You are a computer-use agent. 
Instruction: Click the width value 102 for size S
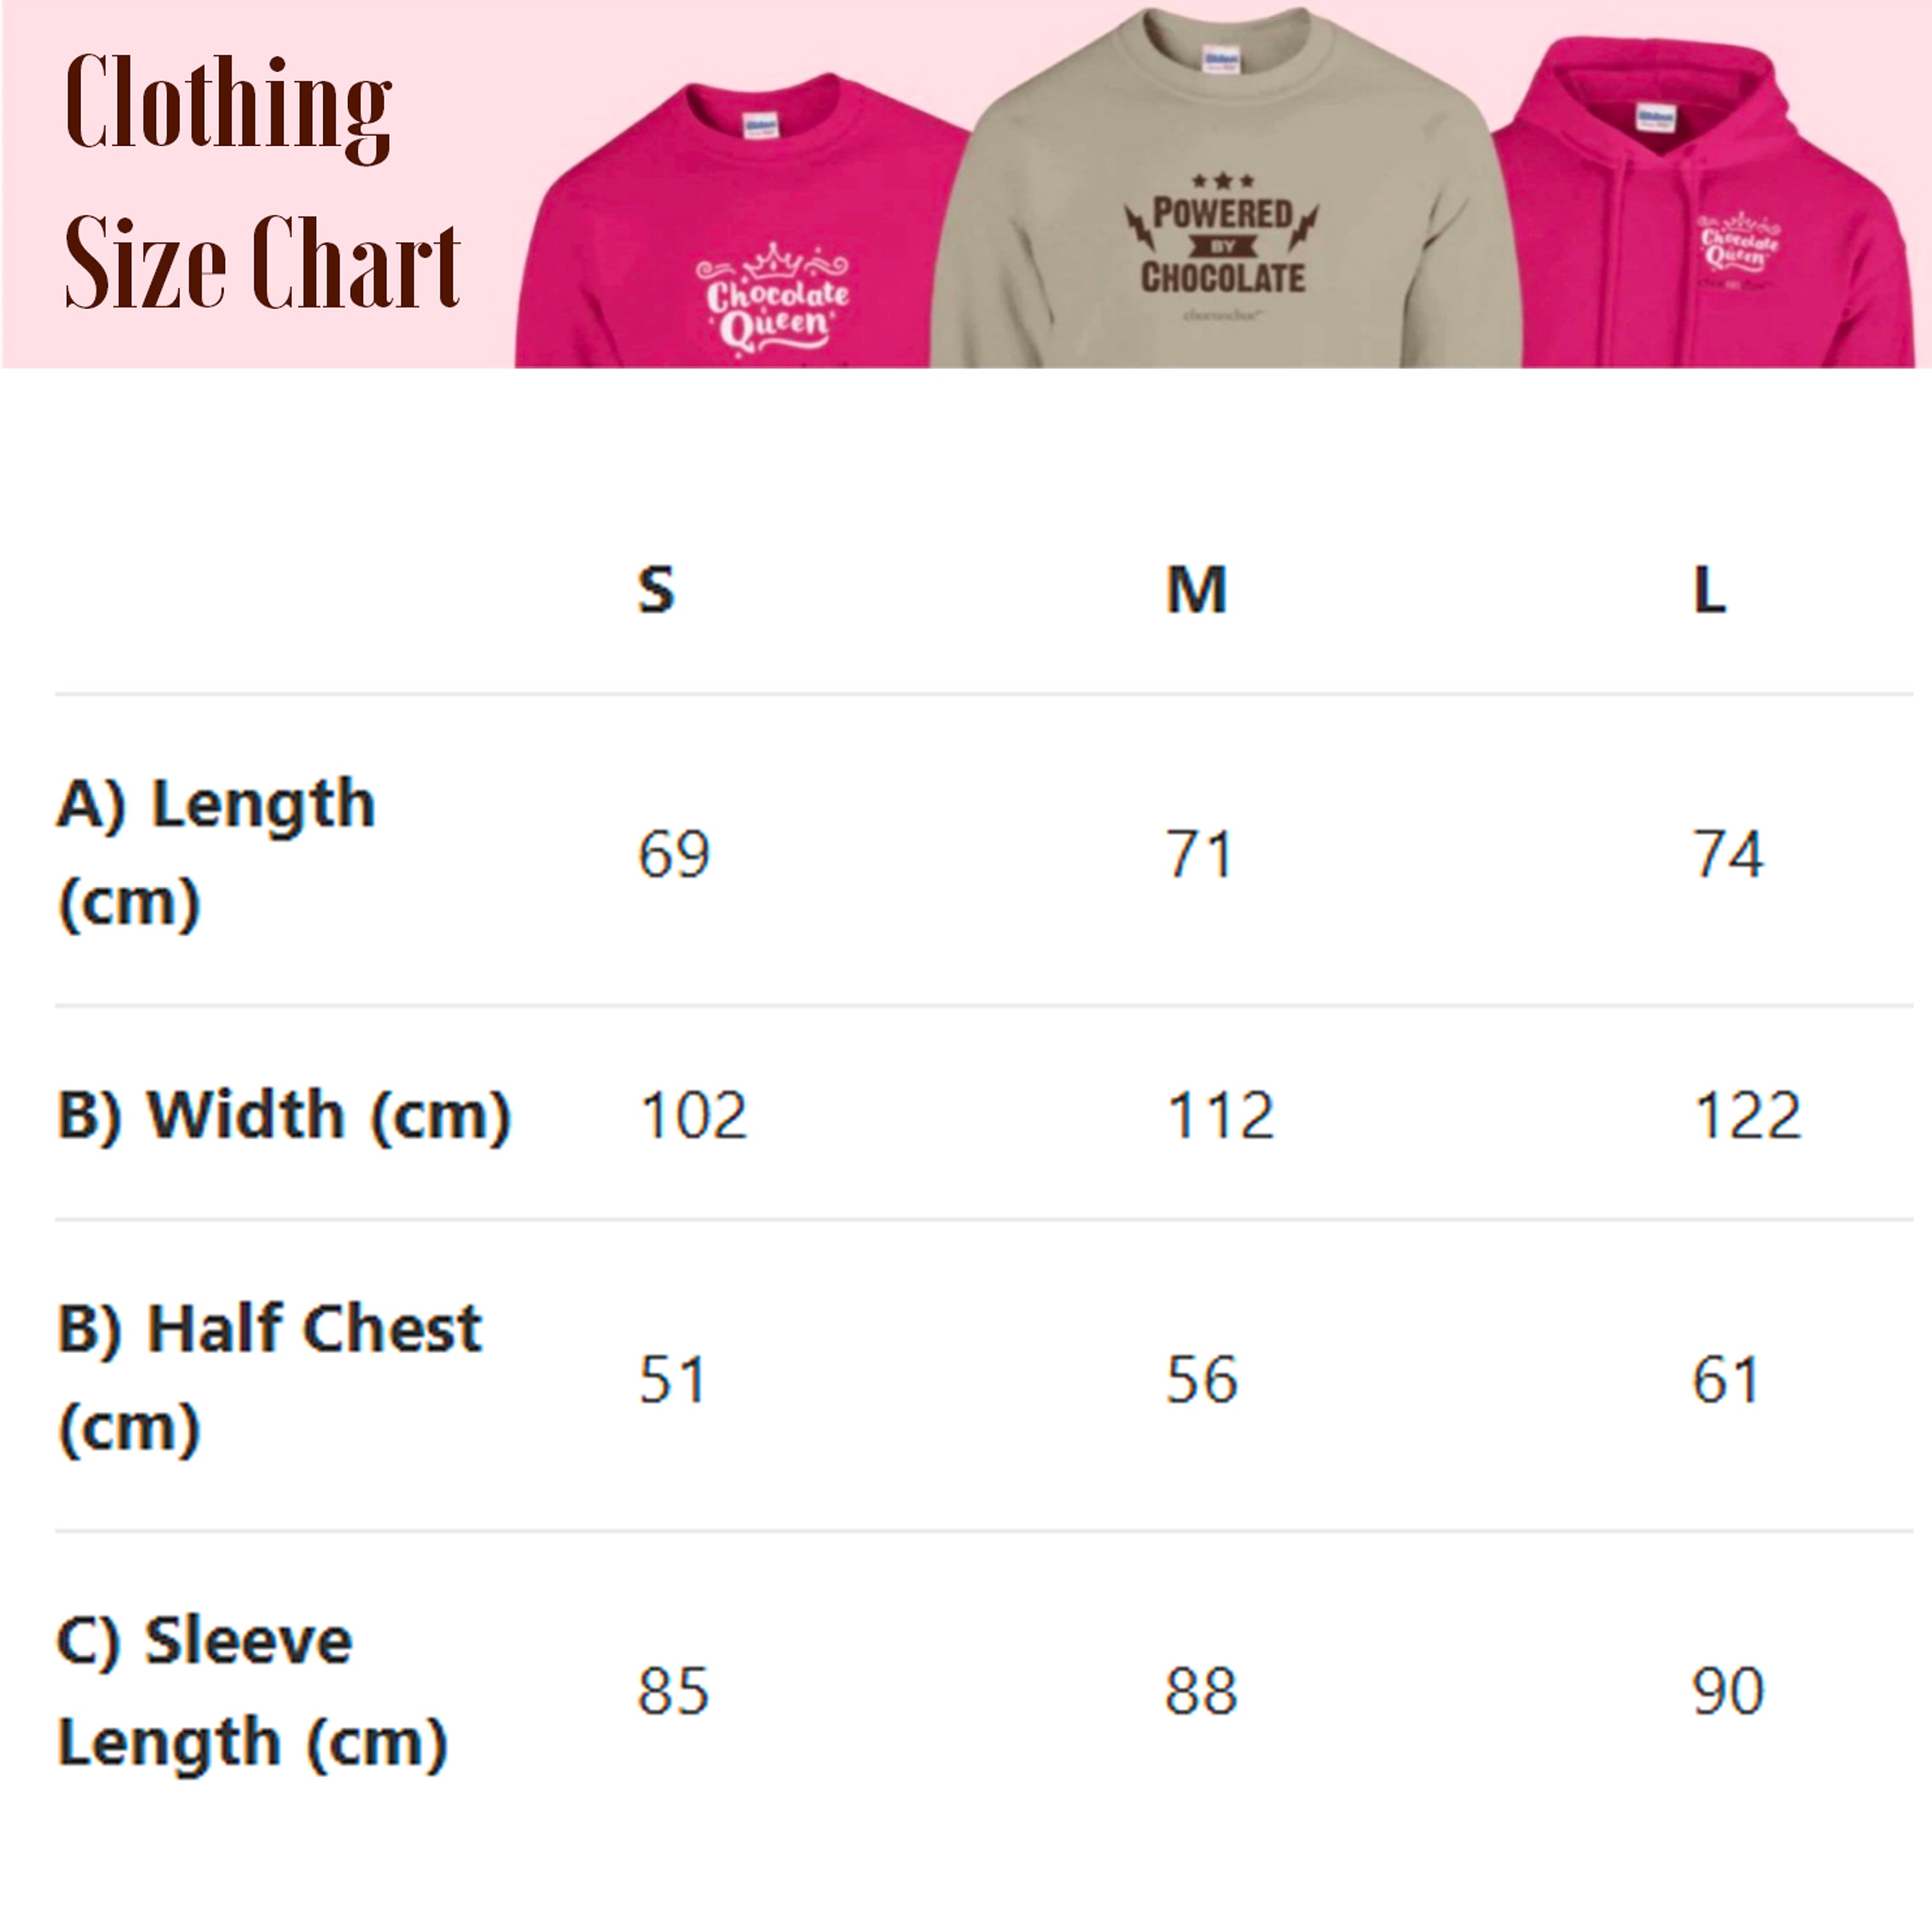[x=693, y=1116]
